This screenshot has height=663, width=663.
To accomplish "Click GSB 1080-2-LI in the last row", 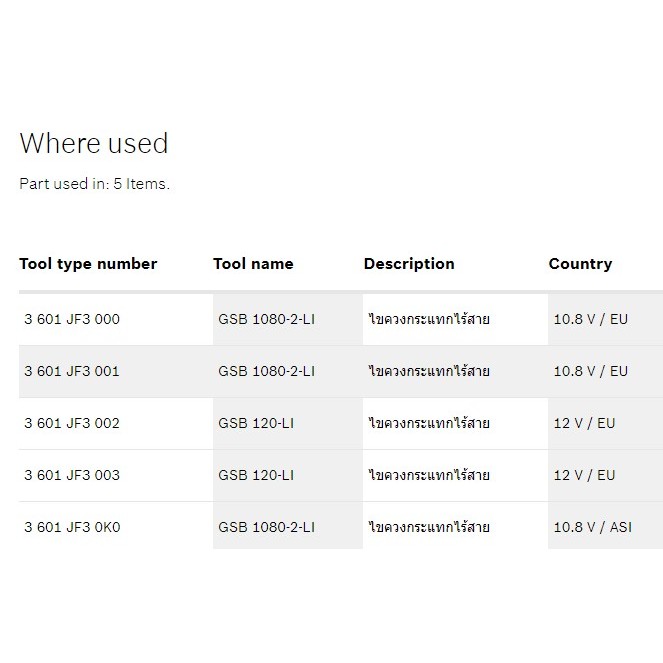I will [x=266, y=527].
